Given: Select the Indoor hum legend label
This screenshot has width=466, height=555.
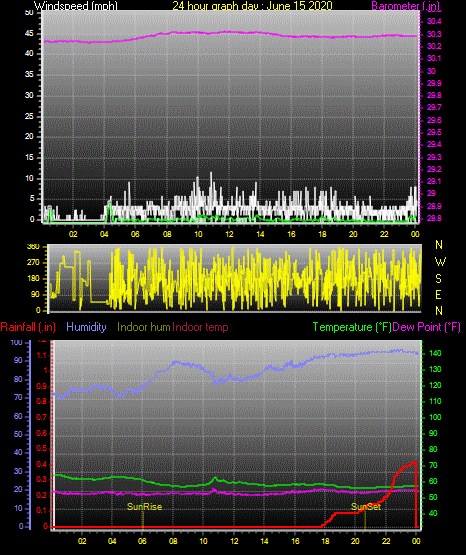Looking at the screenshot, I should [144, 327].
